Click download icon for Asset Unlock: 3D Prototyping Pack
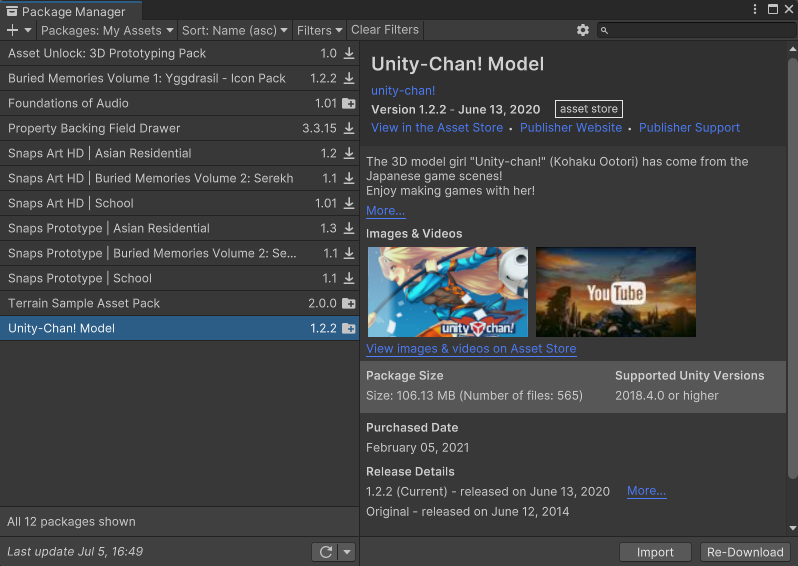 coord(349,53)
